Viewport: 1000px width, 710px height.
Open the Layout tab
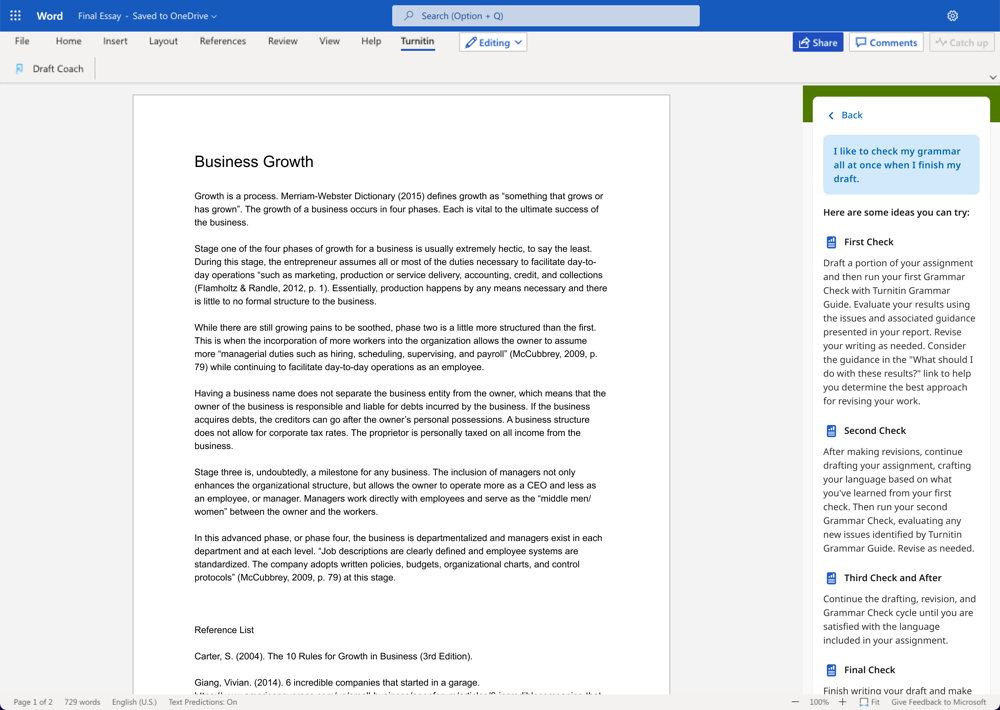pos(163,41)
